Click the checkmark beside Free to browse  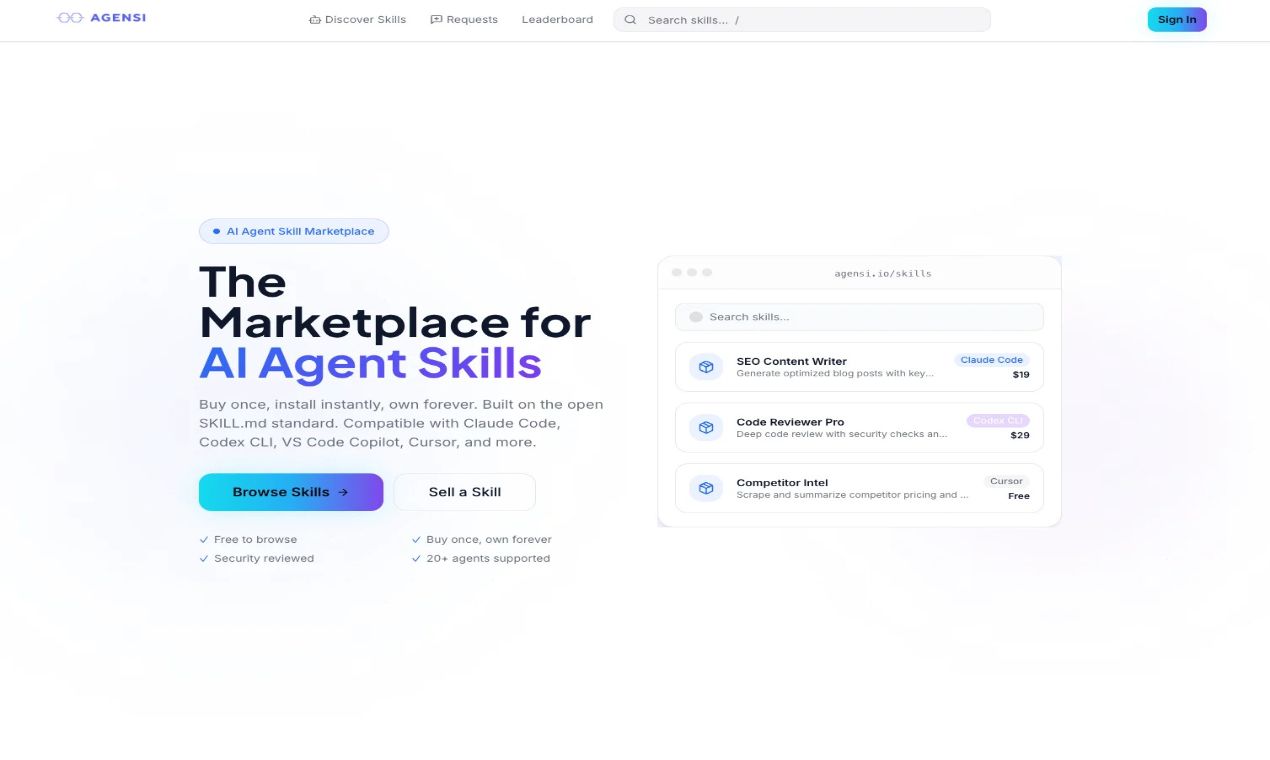pos(204,539)
